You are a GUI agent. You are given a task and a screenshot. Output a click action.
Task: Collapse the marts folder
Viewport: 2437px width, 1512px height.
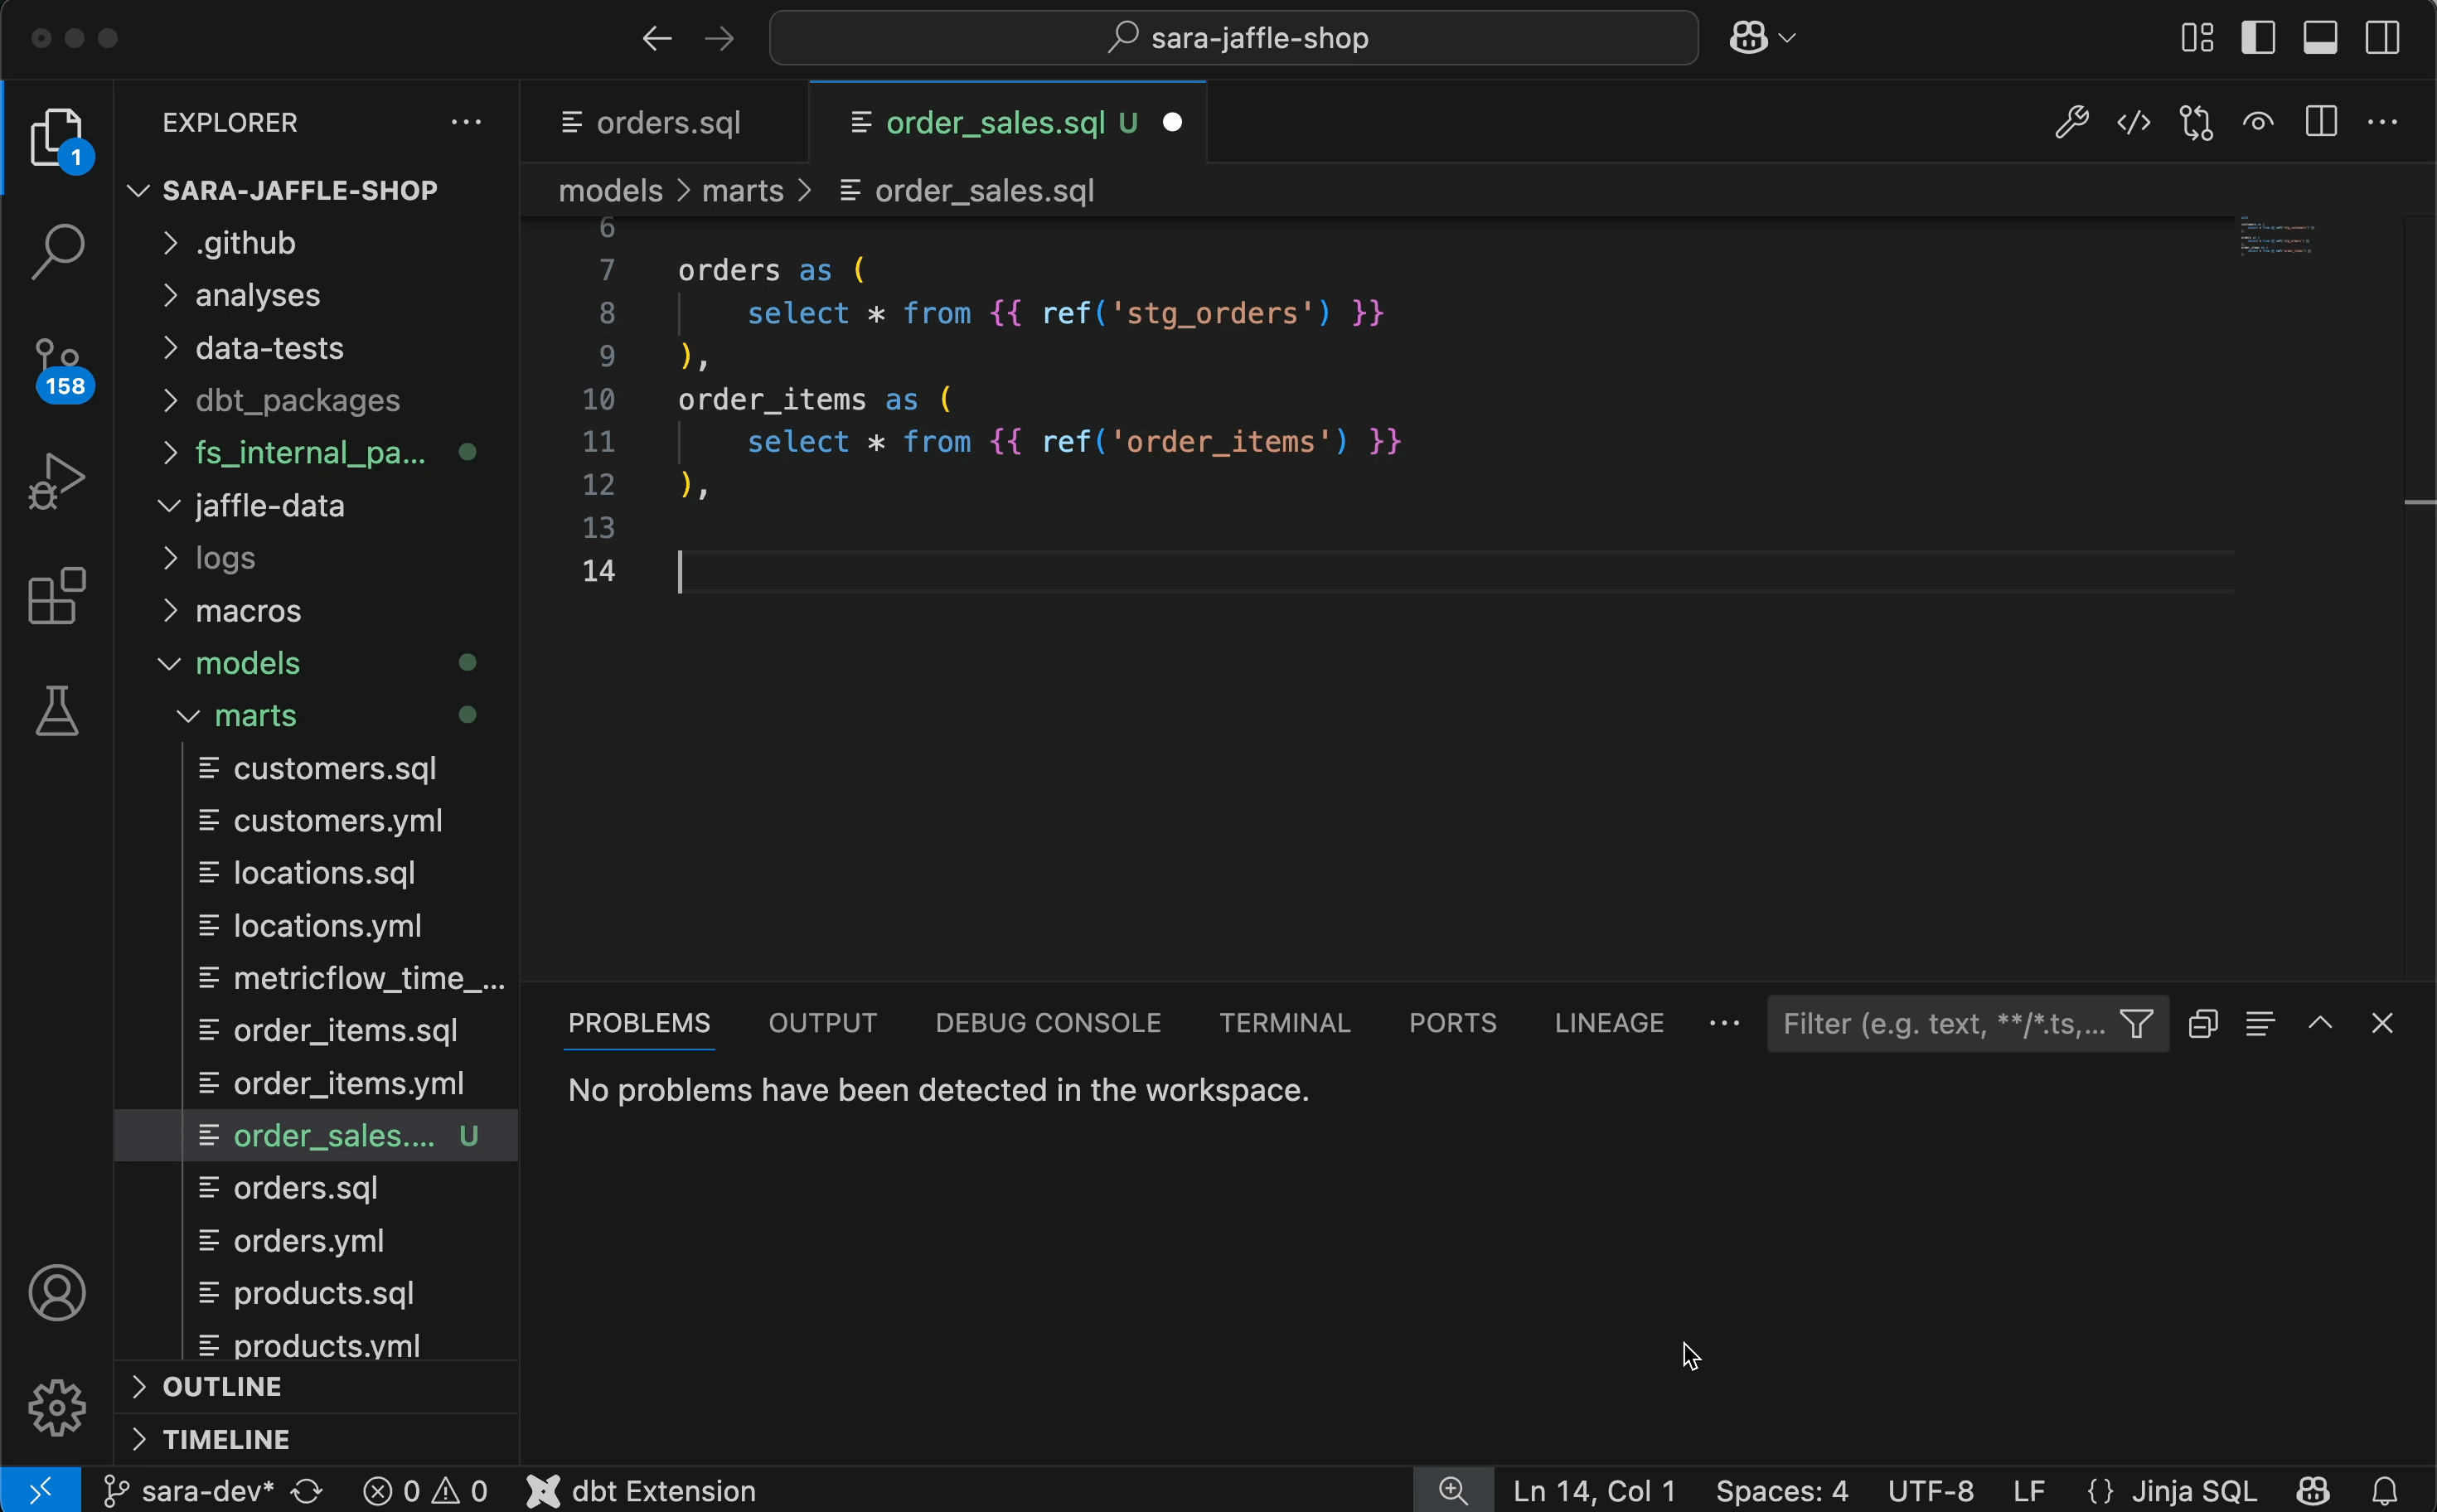255,715
